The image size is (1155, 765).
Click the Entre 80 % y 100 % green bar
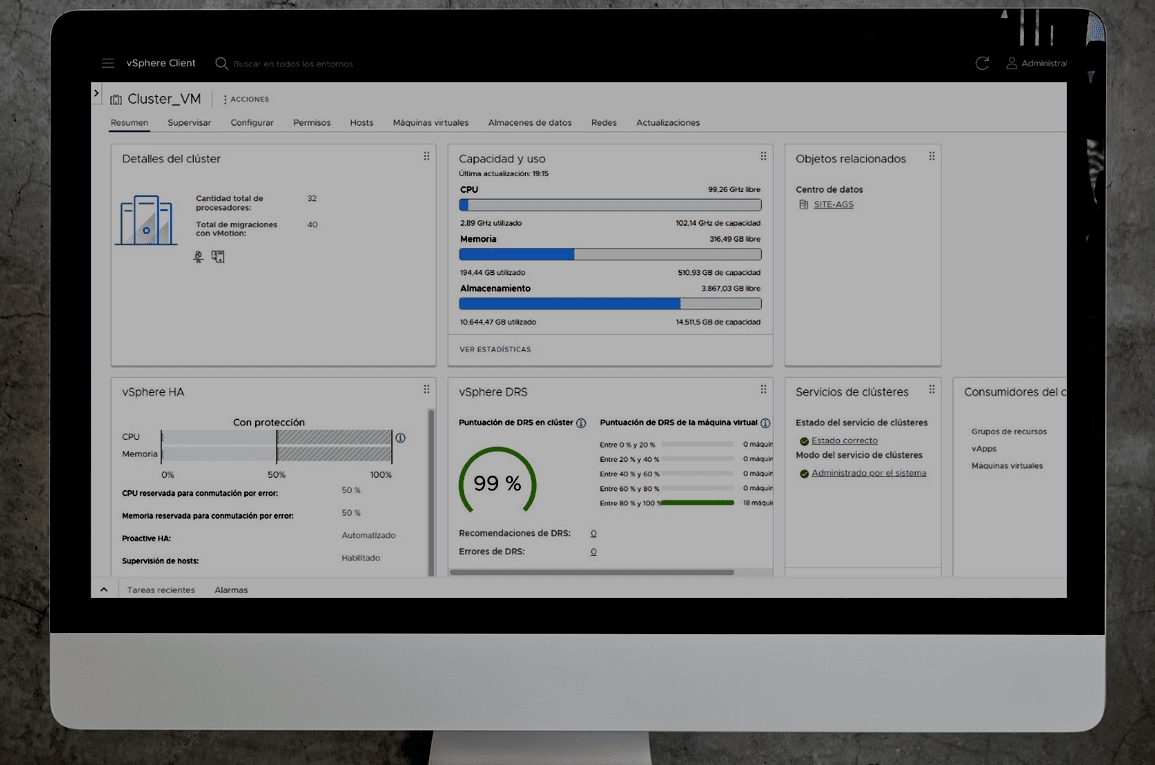pos(697,503)
